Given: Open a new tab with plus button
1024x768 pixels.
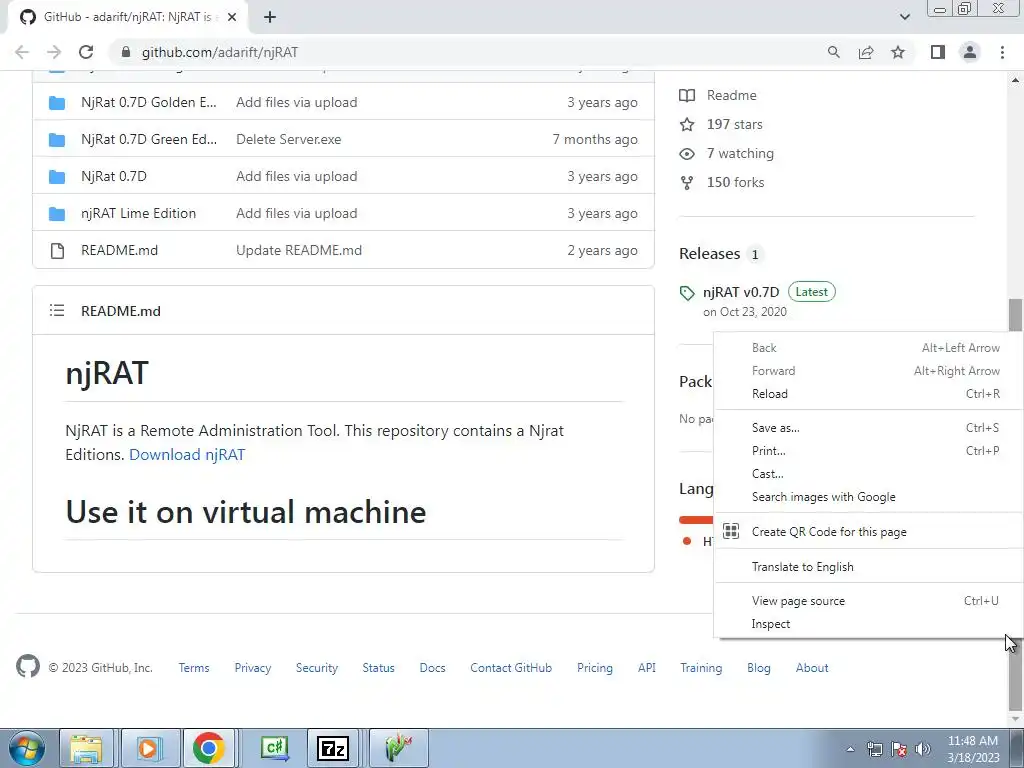Looking at the screenshot, I should click(270, 17).
